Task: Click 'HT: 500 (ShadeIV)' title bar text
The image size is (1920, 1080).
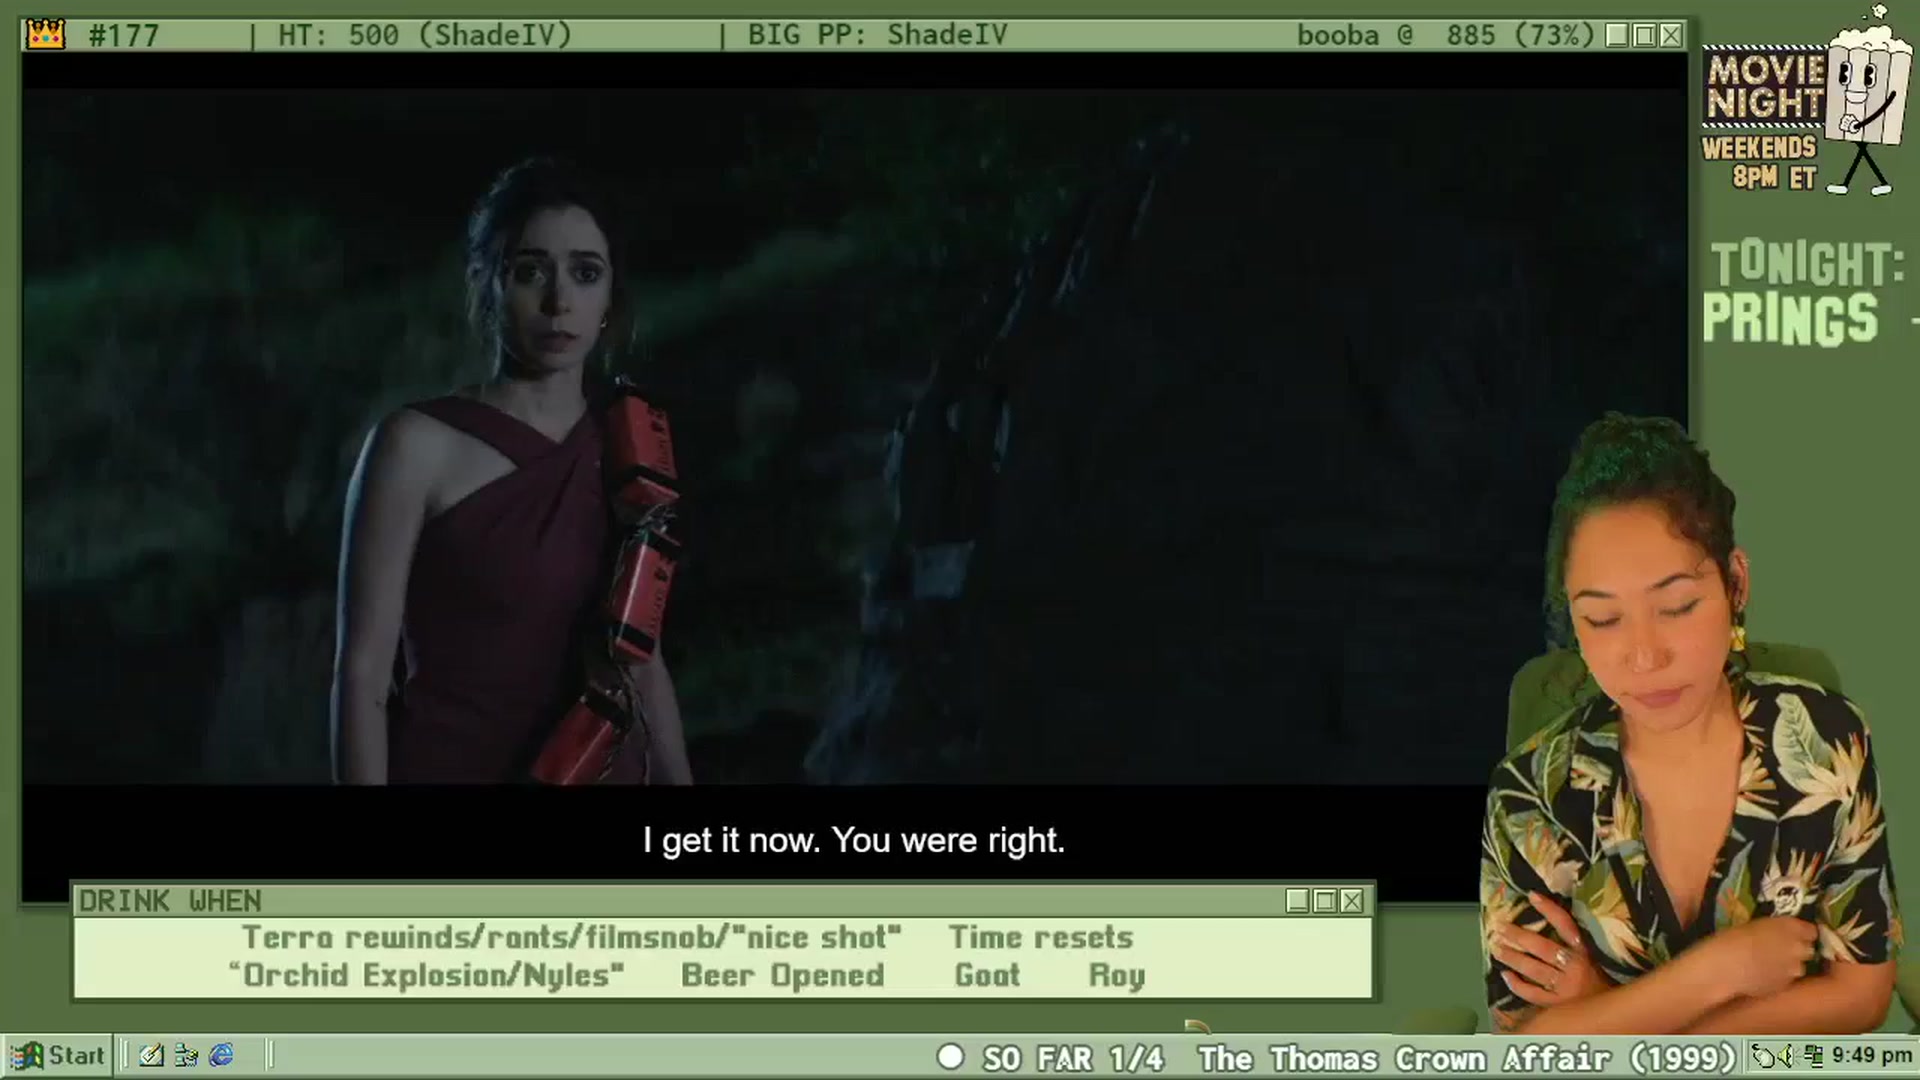Action: pyautogui.click(x=425, y=36)
